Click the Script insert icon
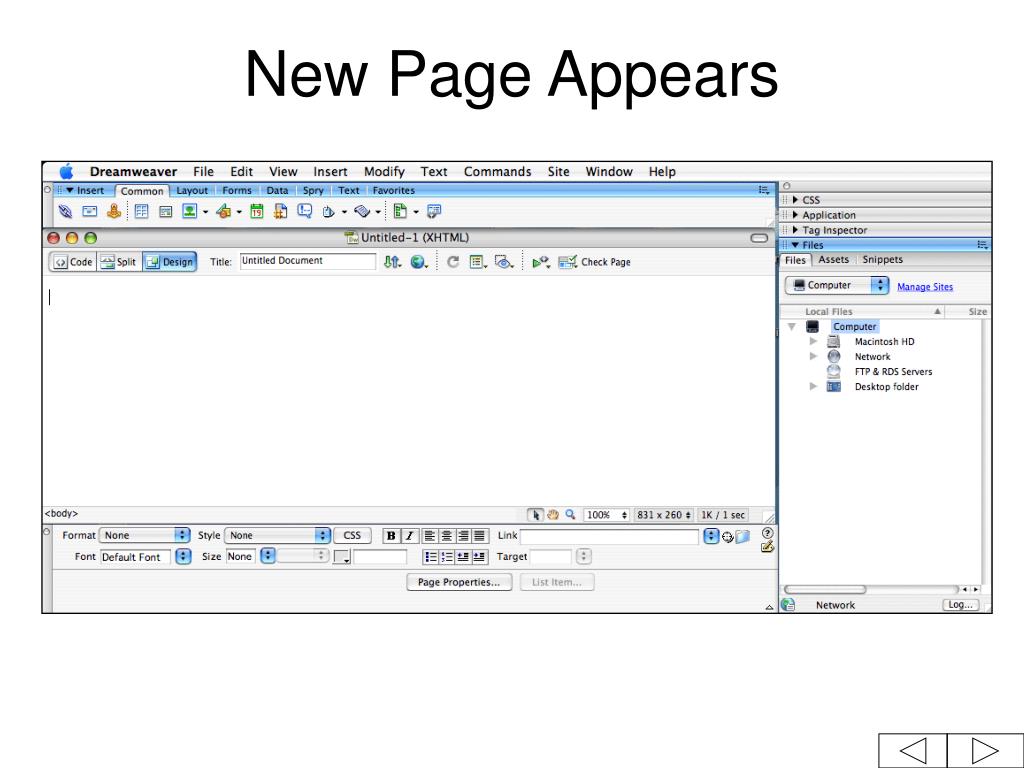Screen dimensions: 1024x768 coord(362,211)
